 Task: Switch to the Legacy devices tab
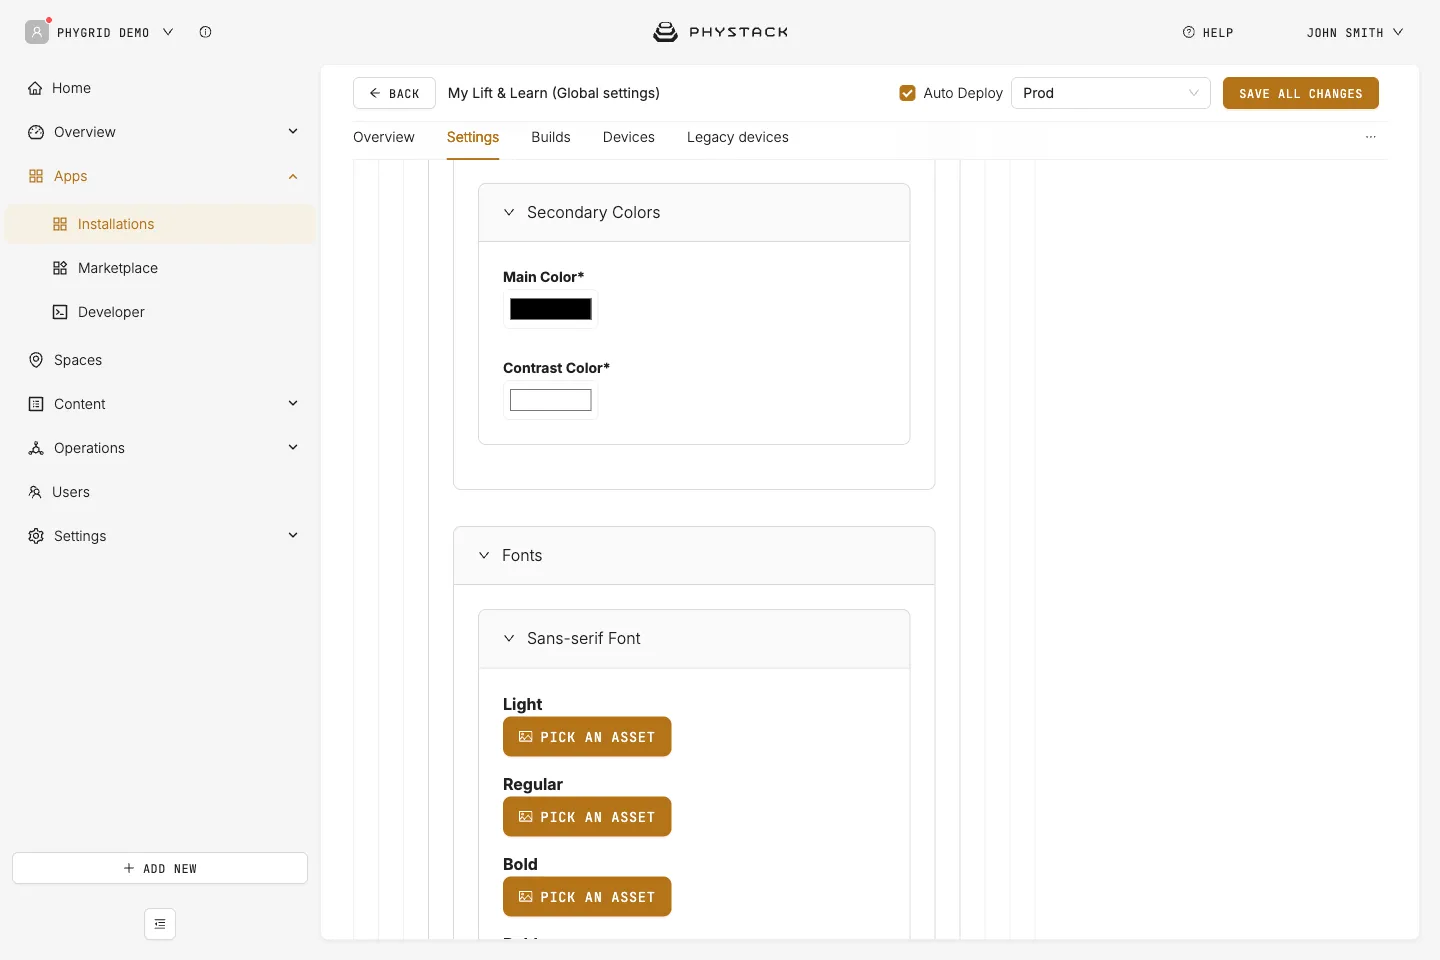pyautogui.click(x=738, y=137)
